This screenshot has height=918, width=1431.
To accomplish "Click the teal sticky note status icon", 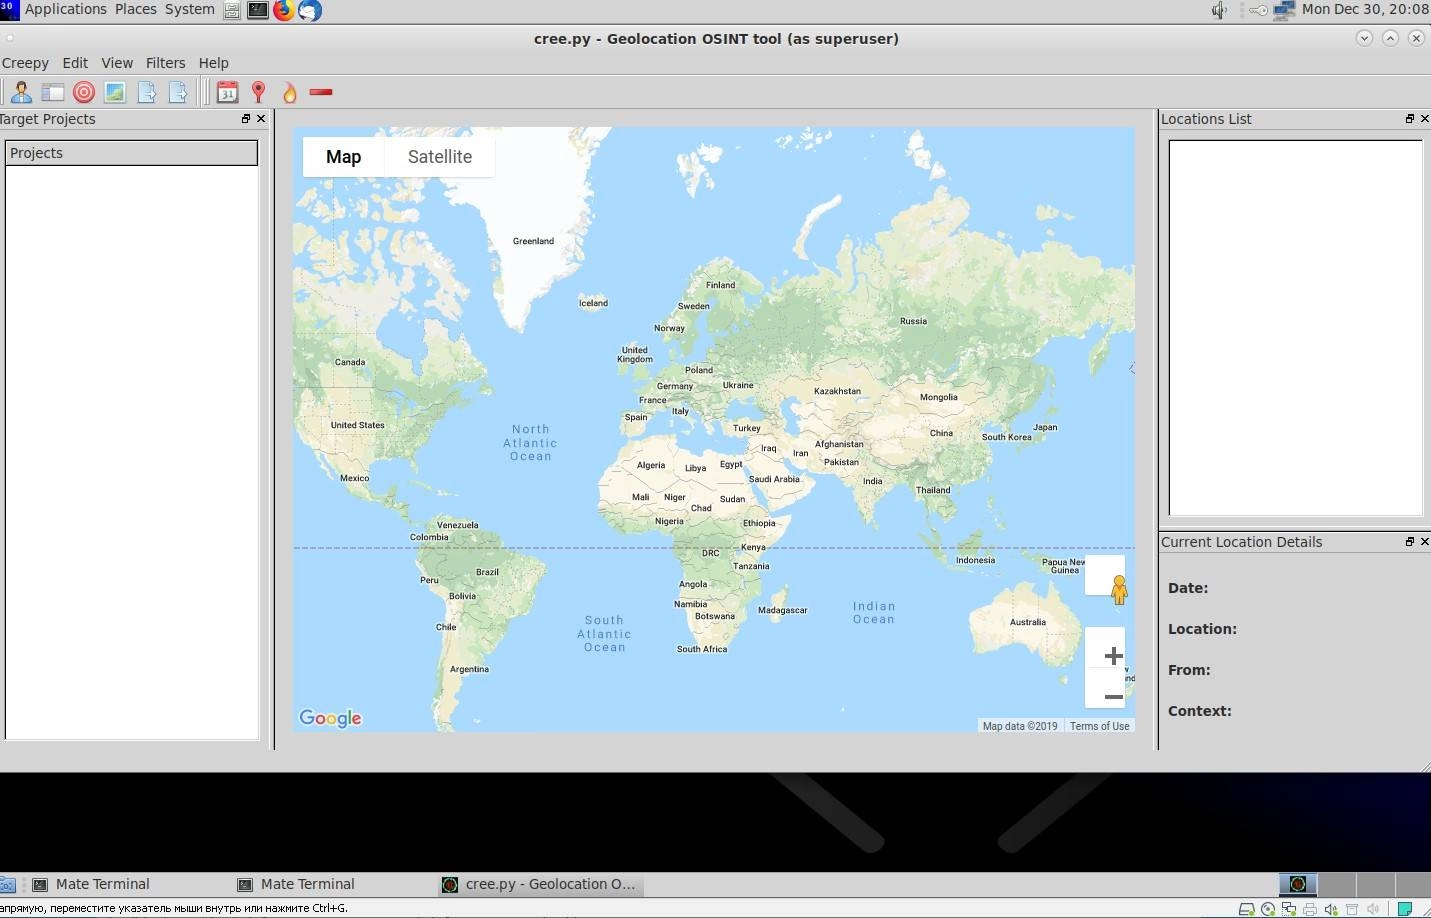I will [x=1405, y=909].
